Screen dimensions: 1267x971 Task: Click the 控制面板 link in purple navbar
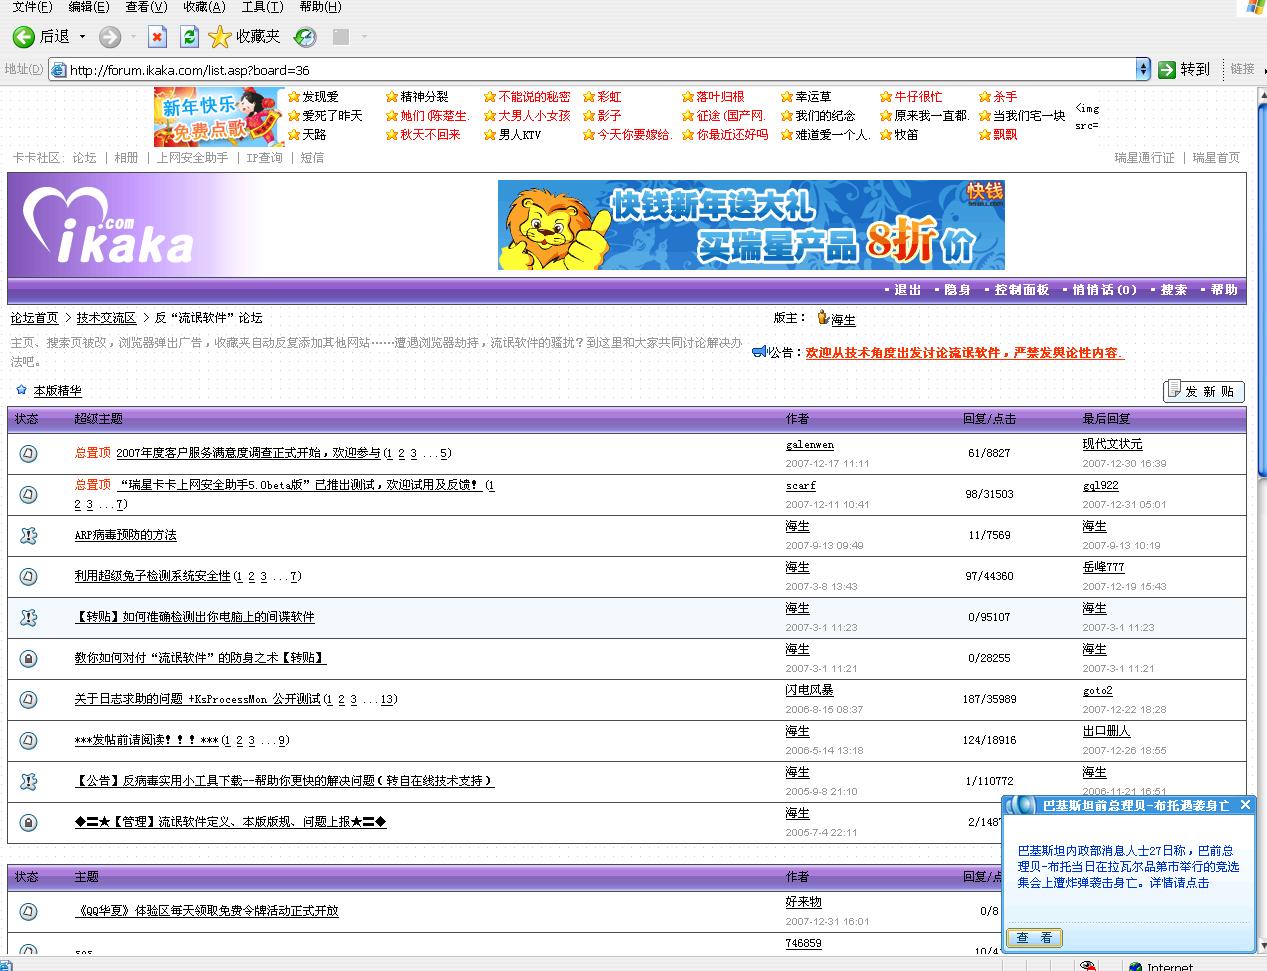click(x=1021, y=290)
